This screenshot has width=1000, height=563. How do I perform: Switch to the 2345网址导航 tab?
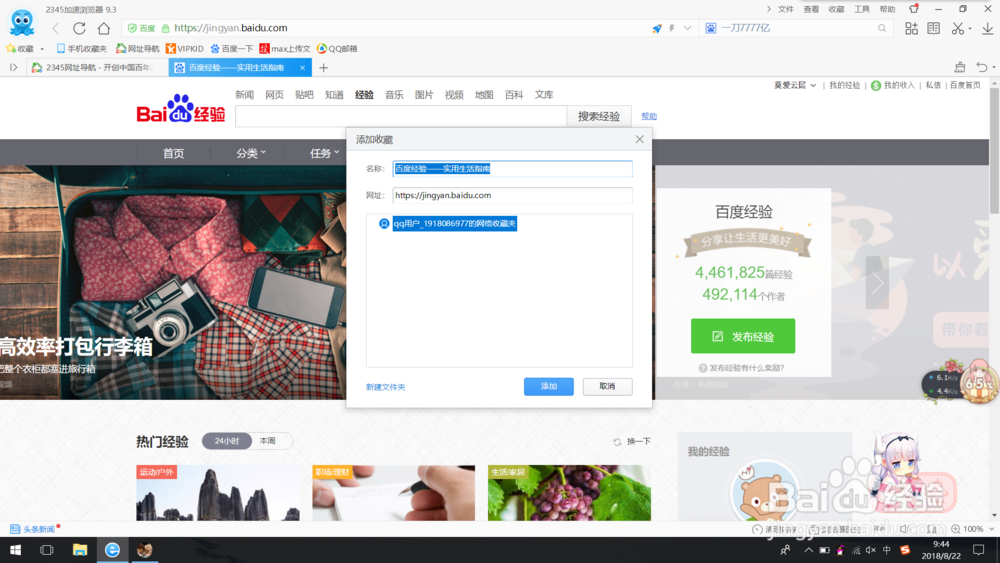96,68
